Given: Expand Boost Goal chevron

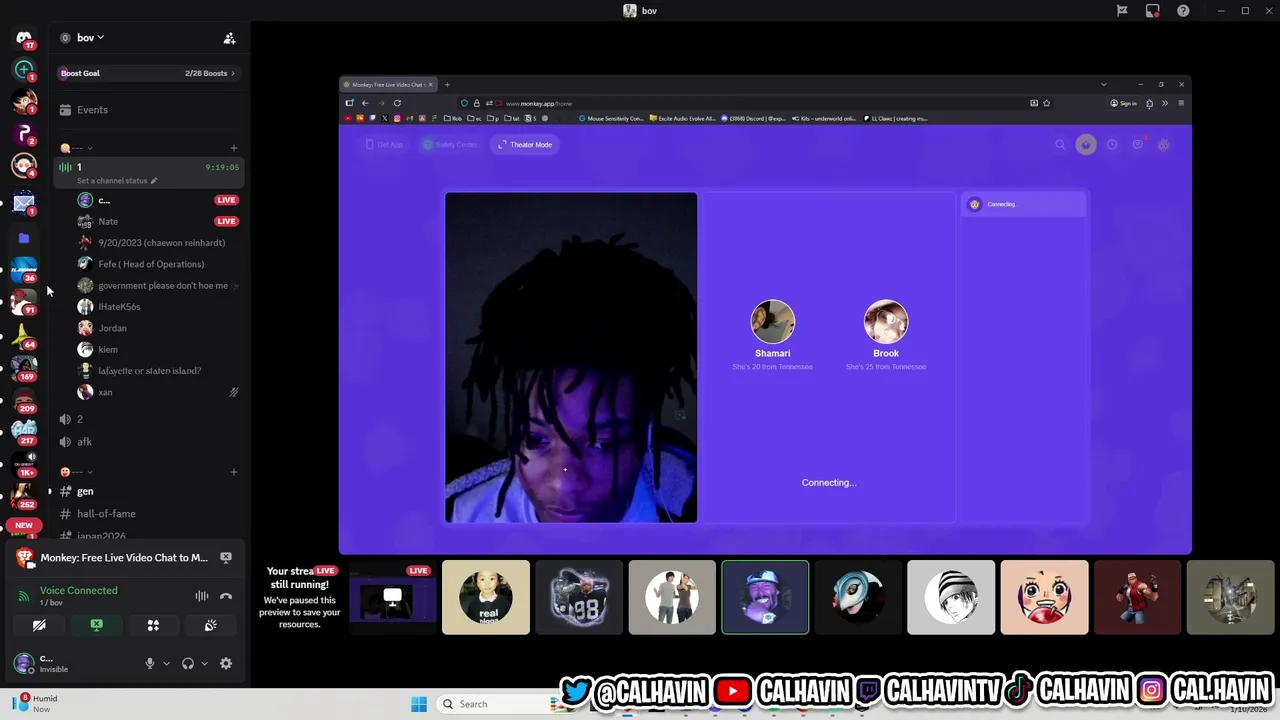Looking at the screenshot, I should 233,73.
